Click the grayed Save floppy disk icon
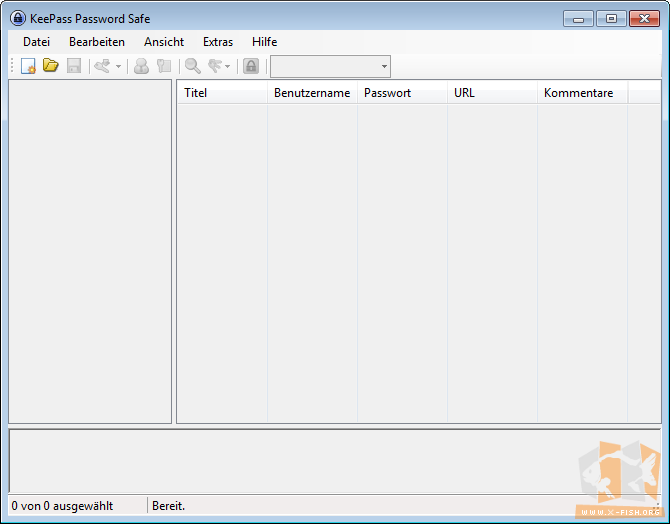Screen dimensions: 670x524 (x=74, y=66)
